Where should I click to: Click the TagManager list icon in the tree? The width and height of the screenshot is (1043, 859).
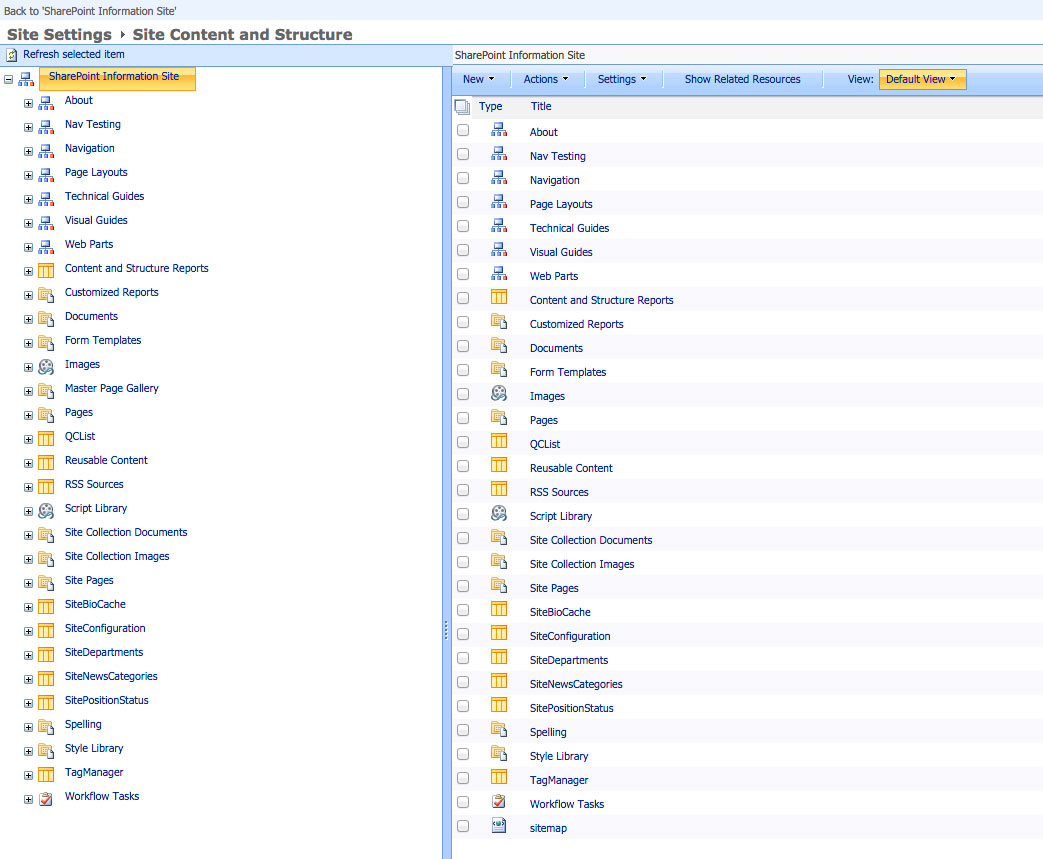click(x=46, y=774)
